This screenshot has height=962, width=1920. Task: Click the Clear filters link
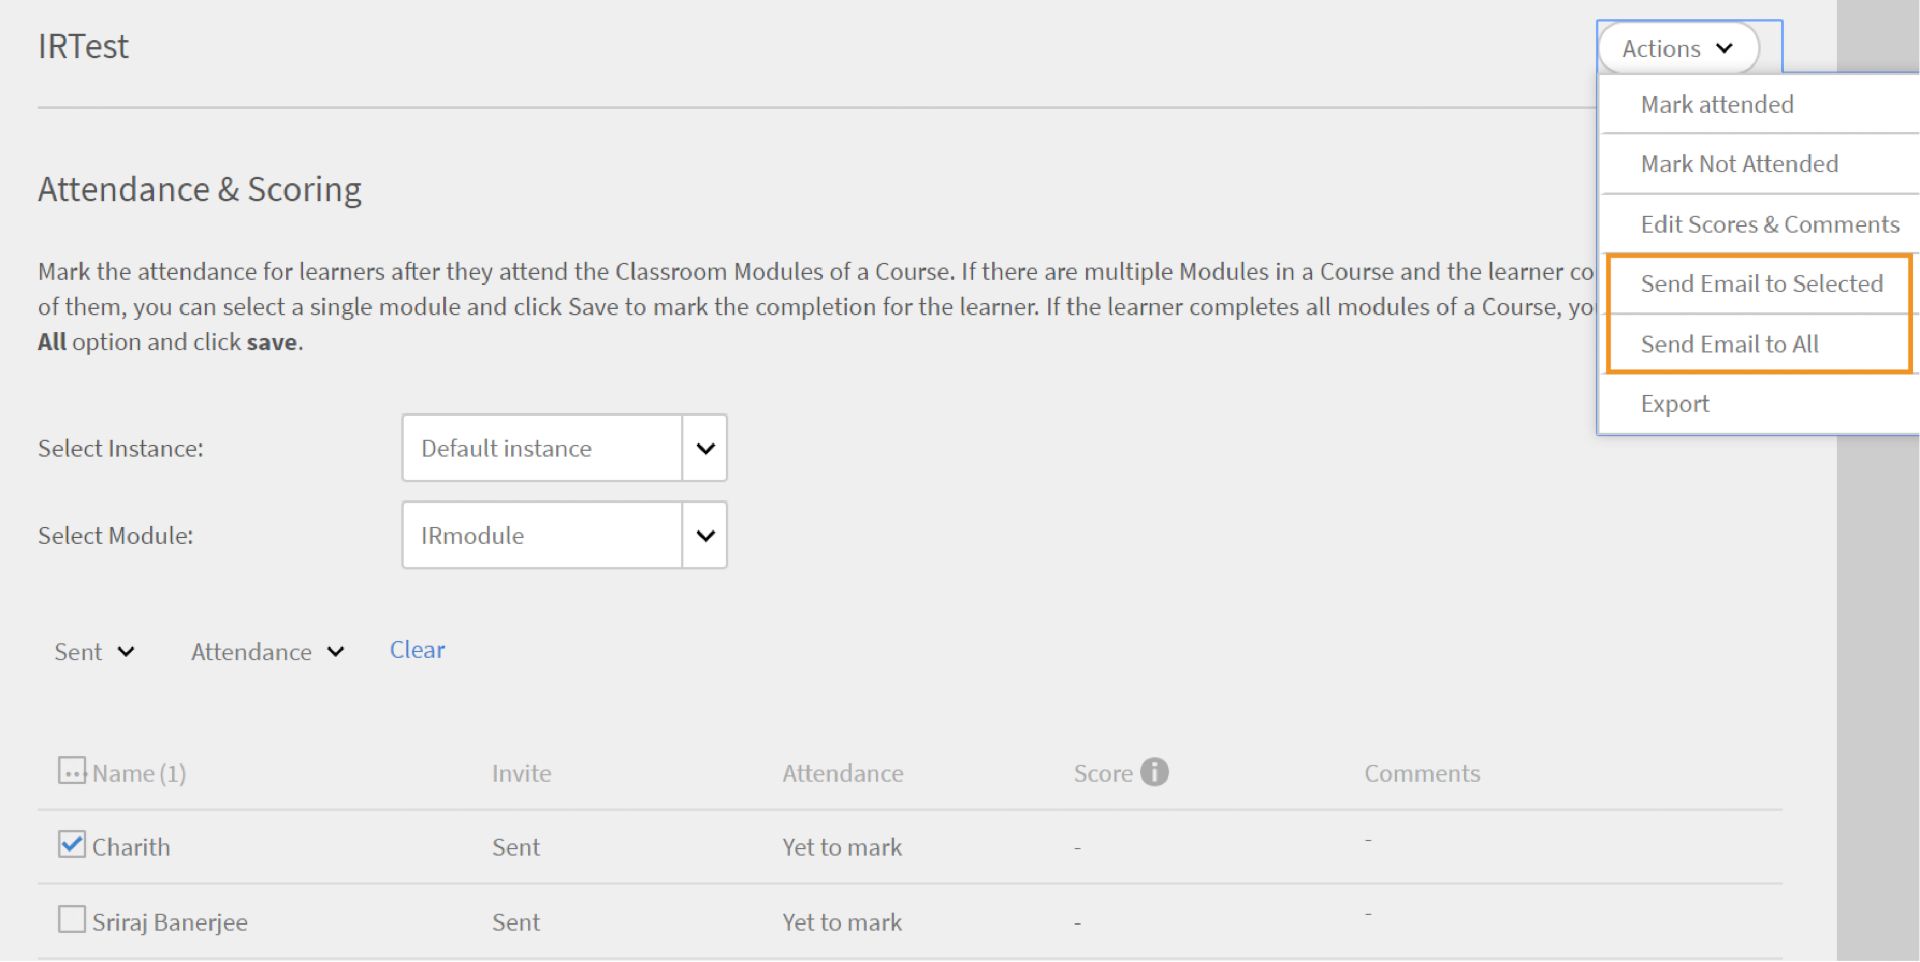click(x=417, y=650)
